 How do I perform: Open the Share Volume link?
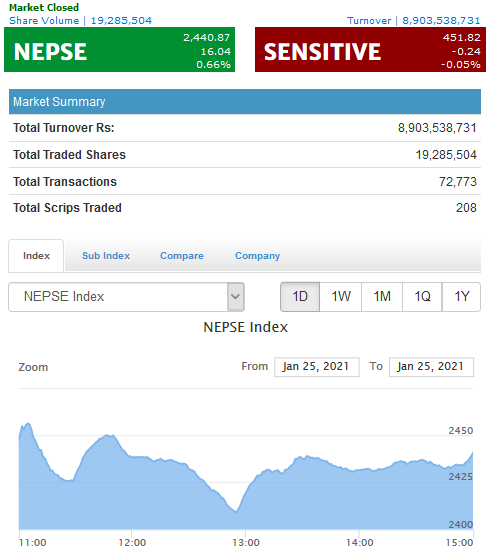pos(81,20)
